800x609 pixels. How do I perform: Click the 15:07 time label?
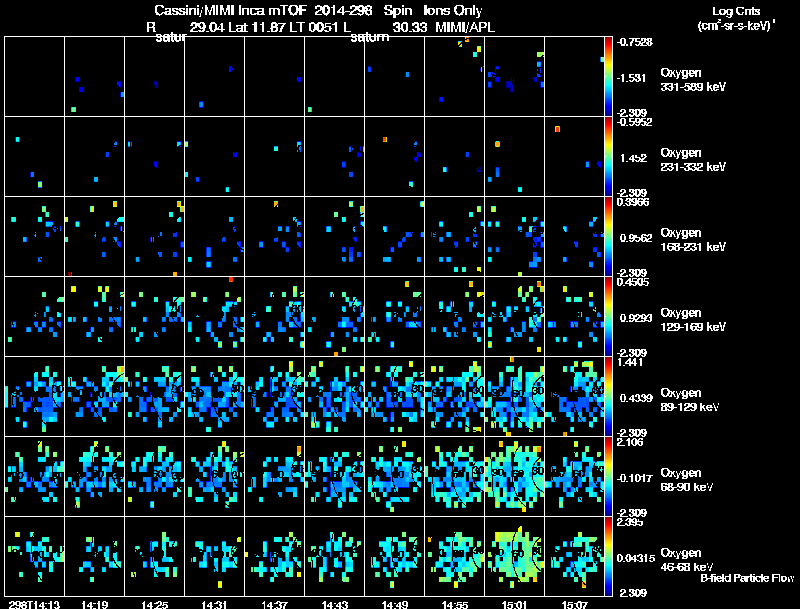(x=575, y=604)
